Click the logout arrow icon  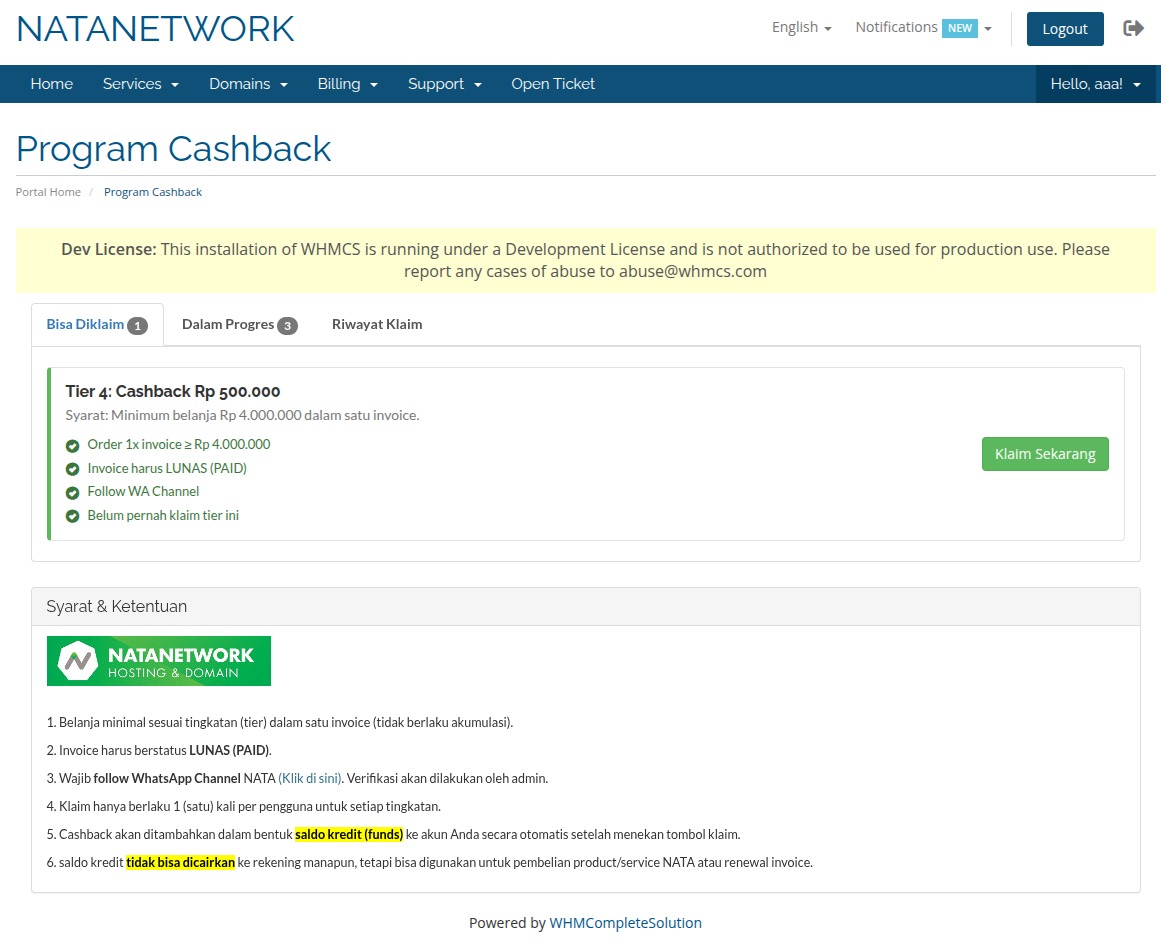tap(1133, 28)
